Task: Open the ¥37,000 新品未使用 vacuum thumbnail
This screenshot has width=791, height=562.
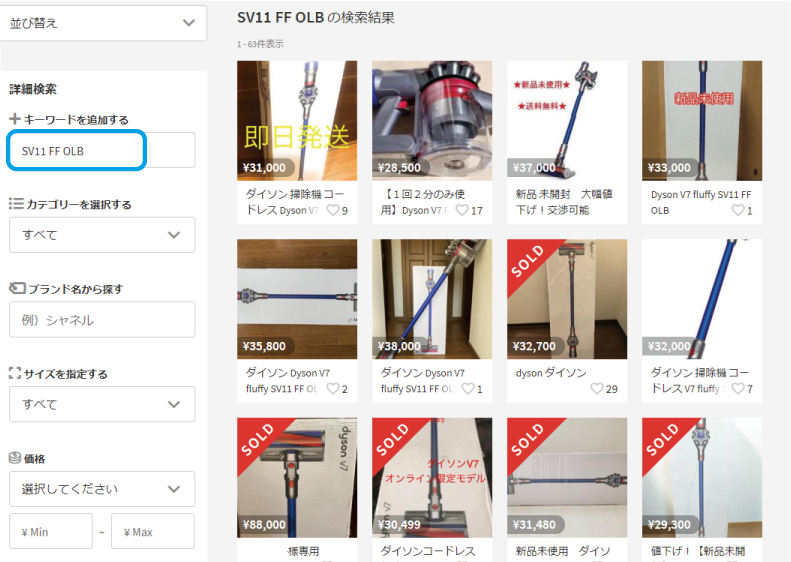Action: (567, 121)
